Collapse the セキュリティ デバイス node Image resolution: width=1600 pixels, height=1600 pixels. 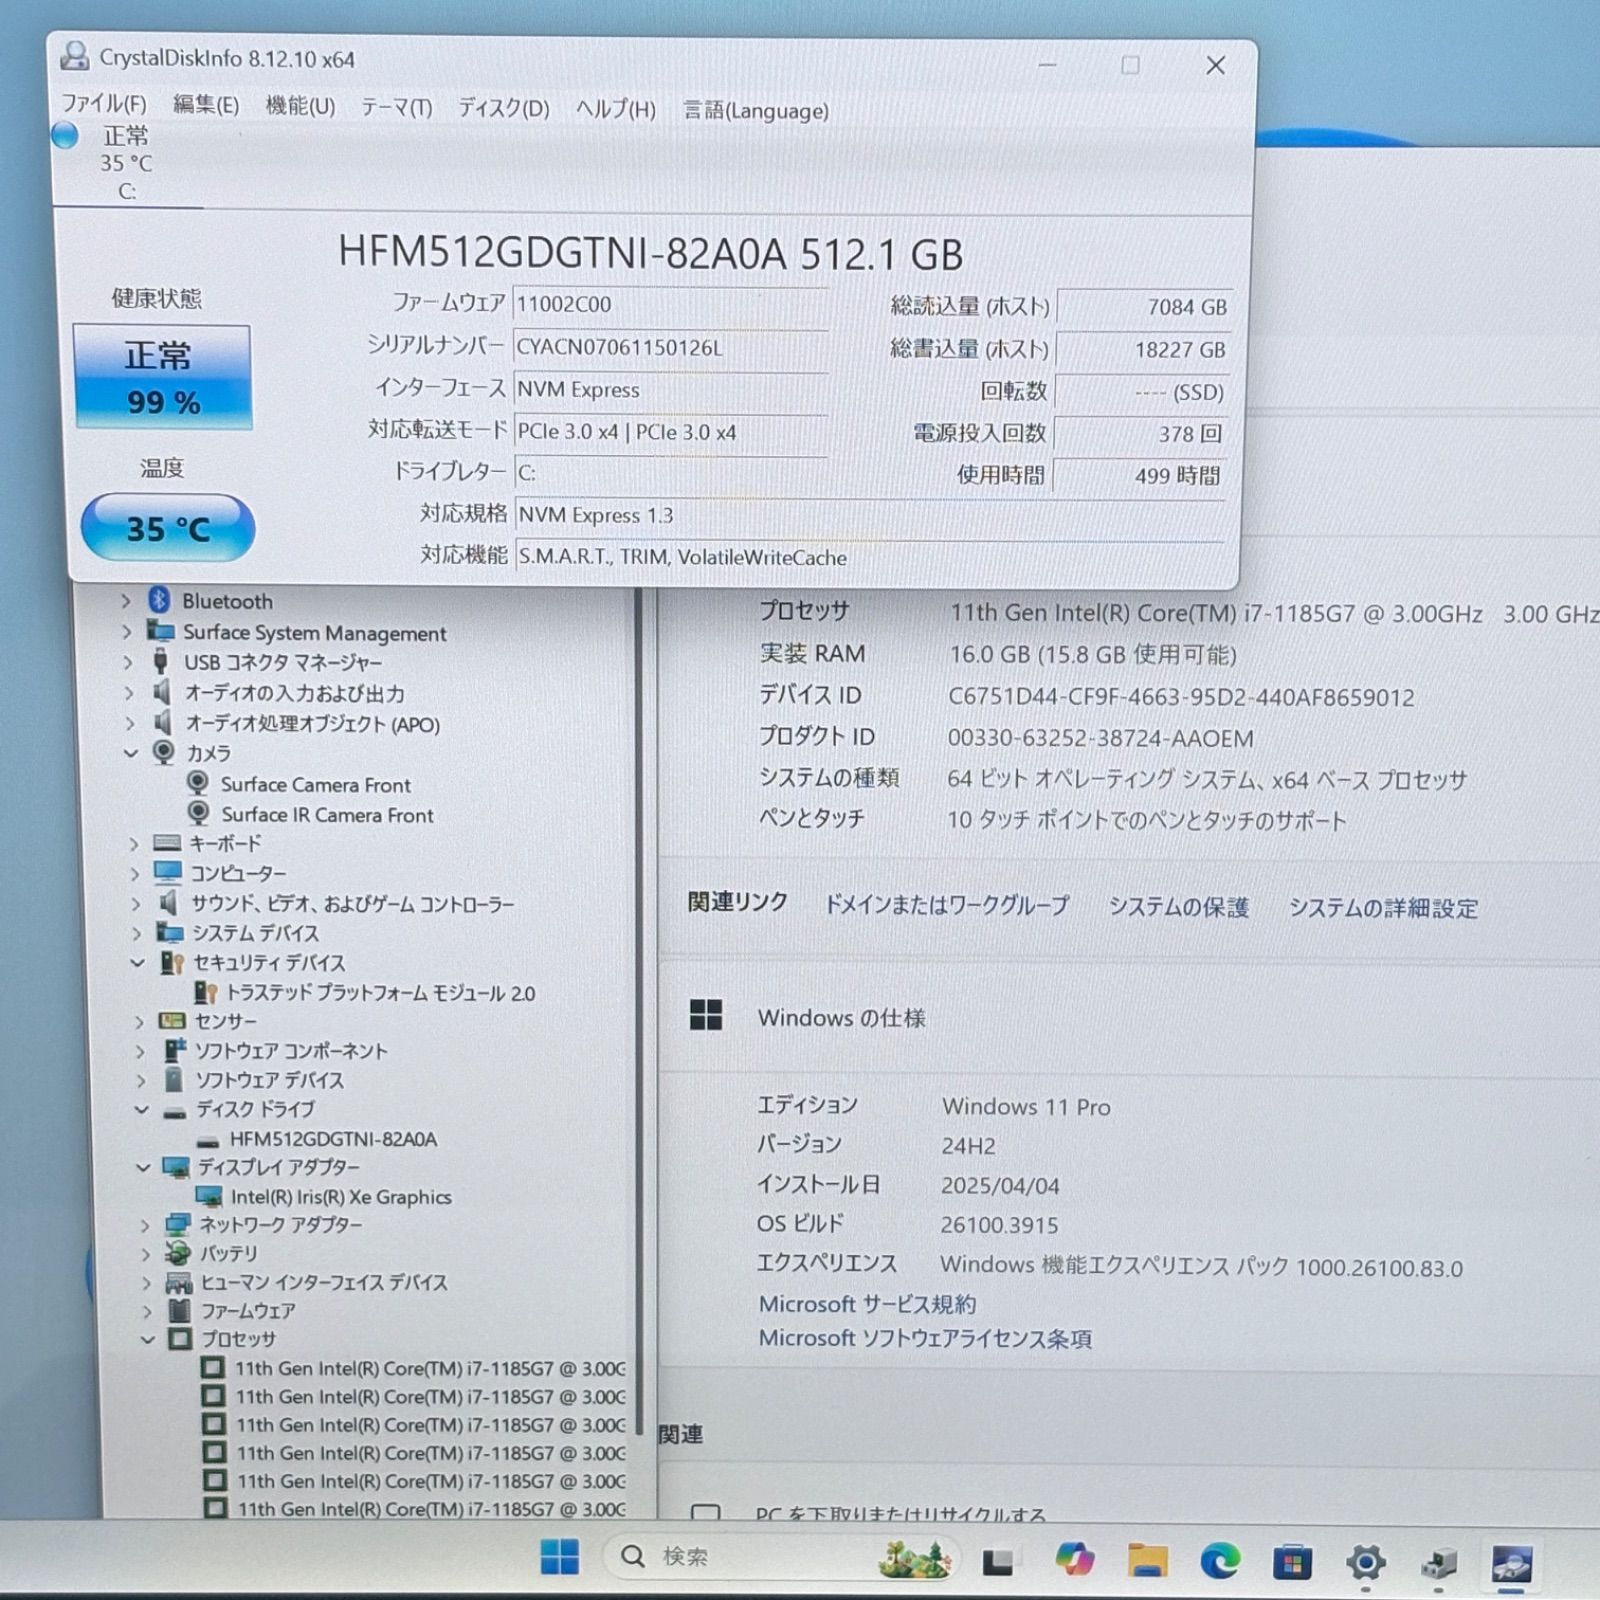[138, 963]
